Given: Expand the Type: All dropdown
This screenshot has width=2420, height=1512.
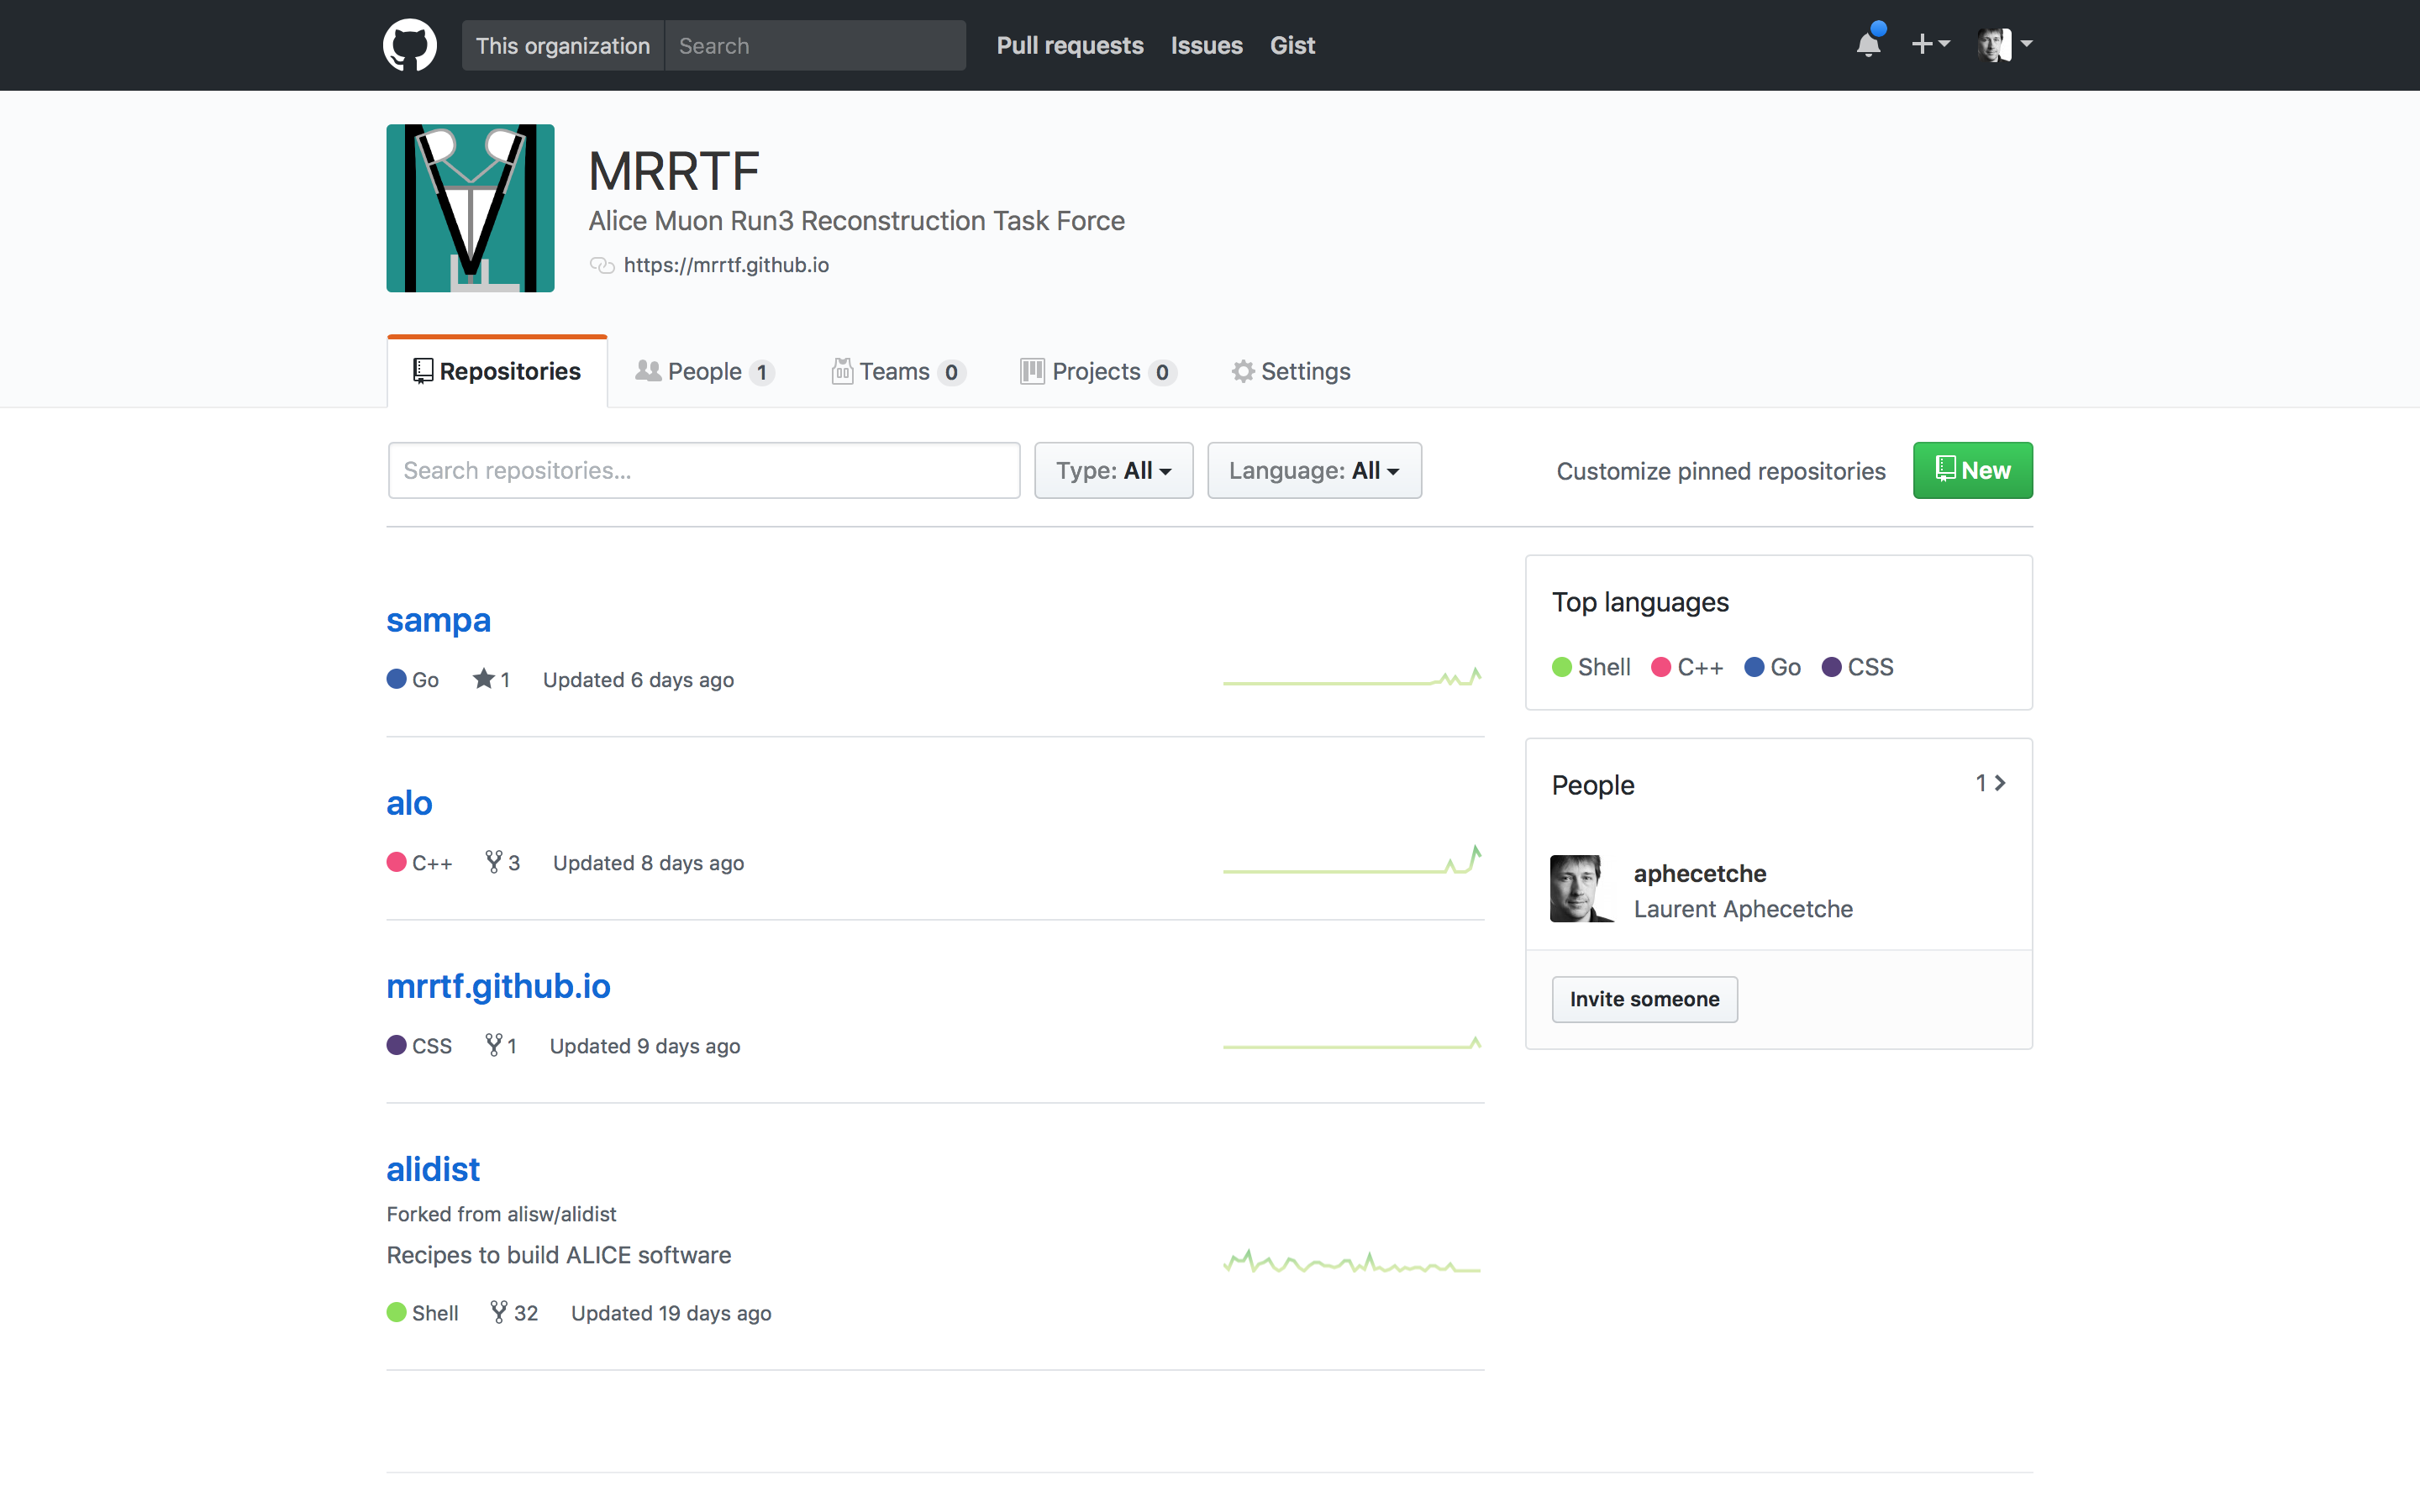Looking at the screenshot, I should [1114, 470].
